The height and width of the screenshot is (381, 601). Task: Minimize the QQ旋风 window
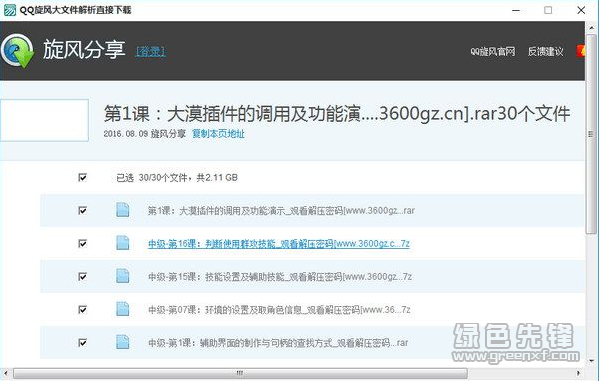(x=516, y=10)
